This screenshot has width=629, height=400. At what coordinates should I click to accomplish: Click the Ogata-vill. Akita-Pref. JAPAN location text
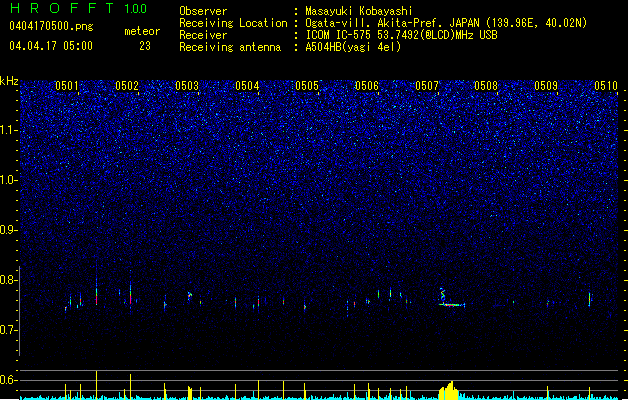[446, 23]
